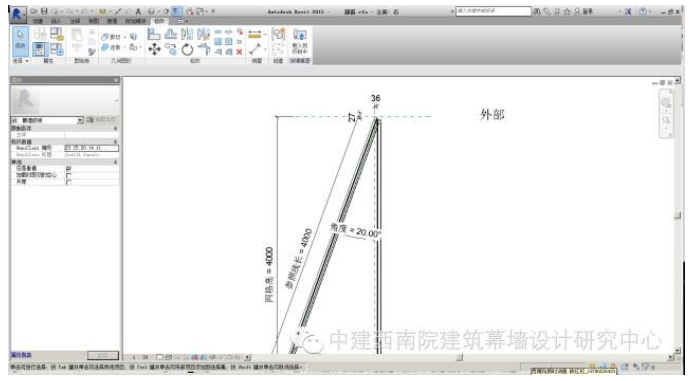Click the Offset tool icon
The image size is (696, 381).
click(170, 34)
